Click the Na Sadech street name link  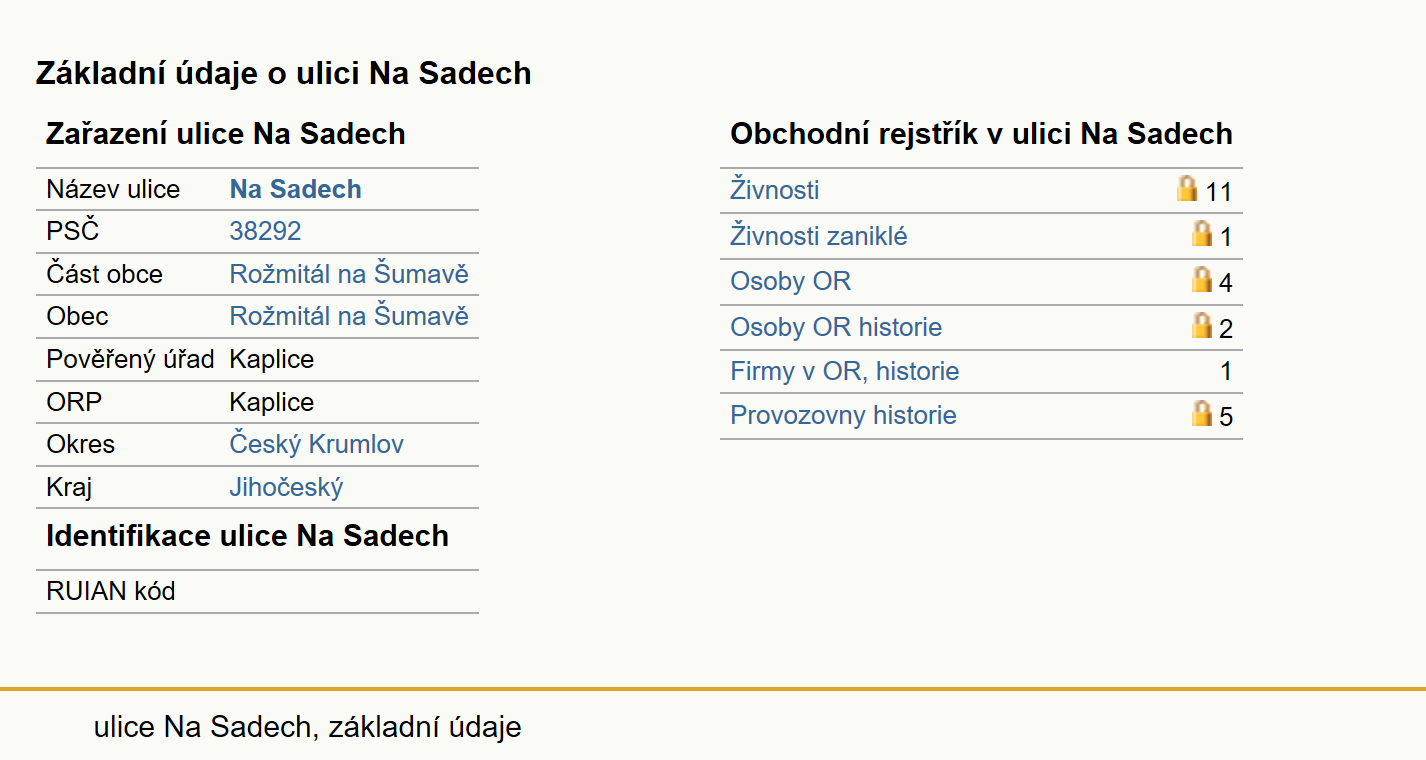coord(296,189)
